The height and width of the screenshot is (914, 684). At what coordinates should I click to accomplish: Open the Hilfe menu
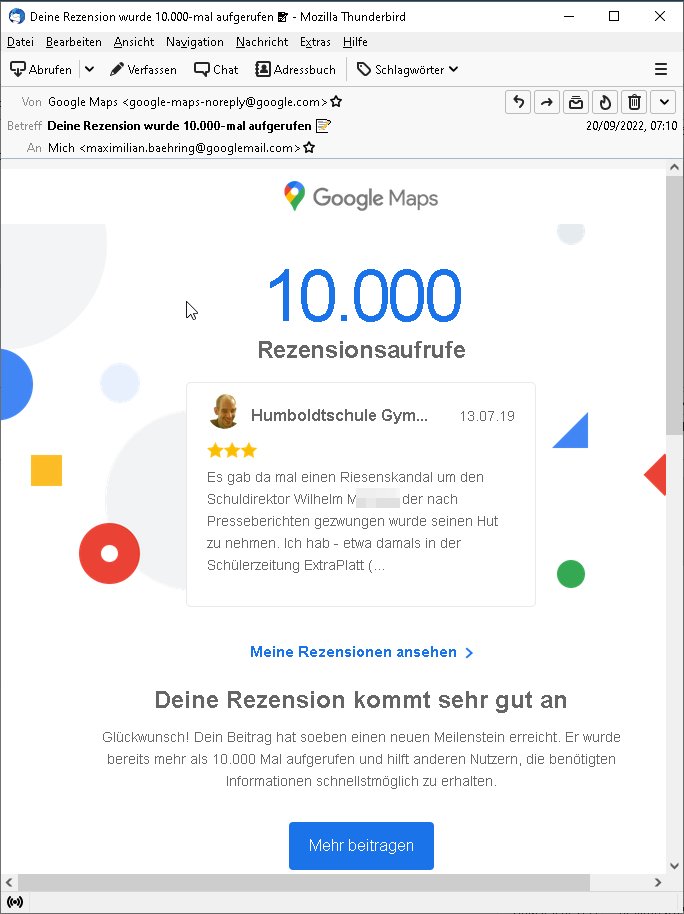coord(355,42)
